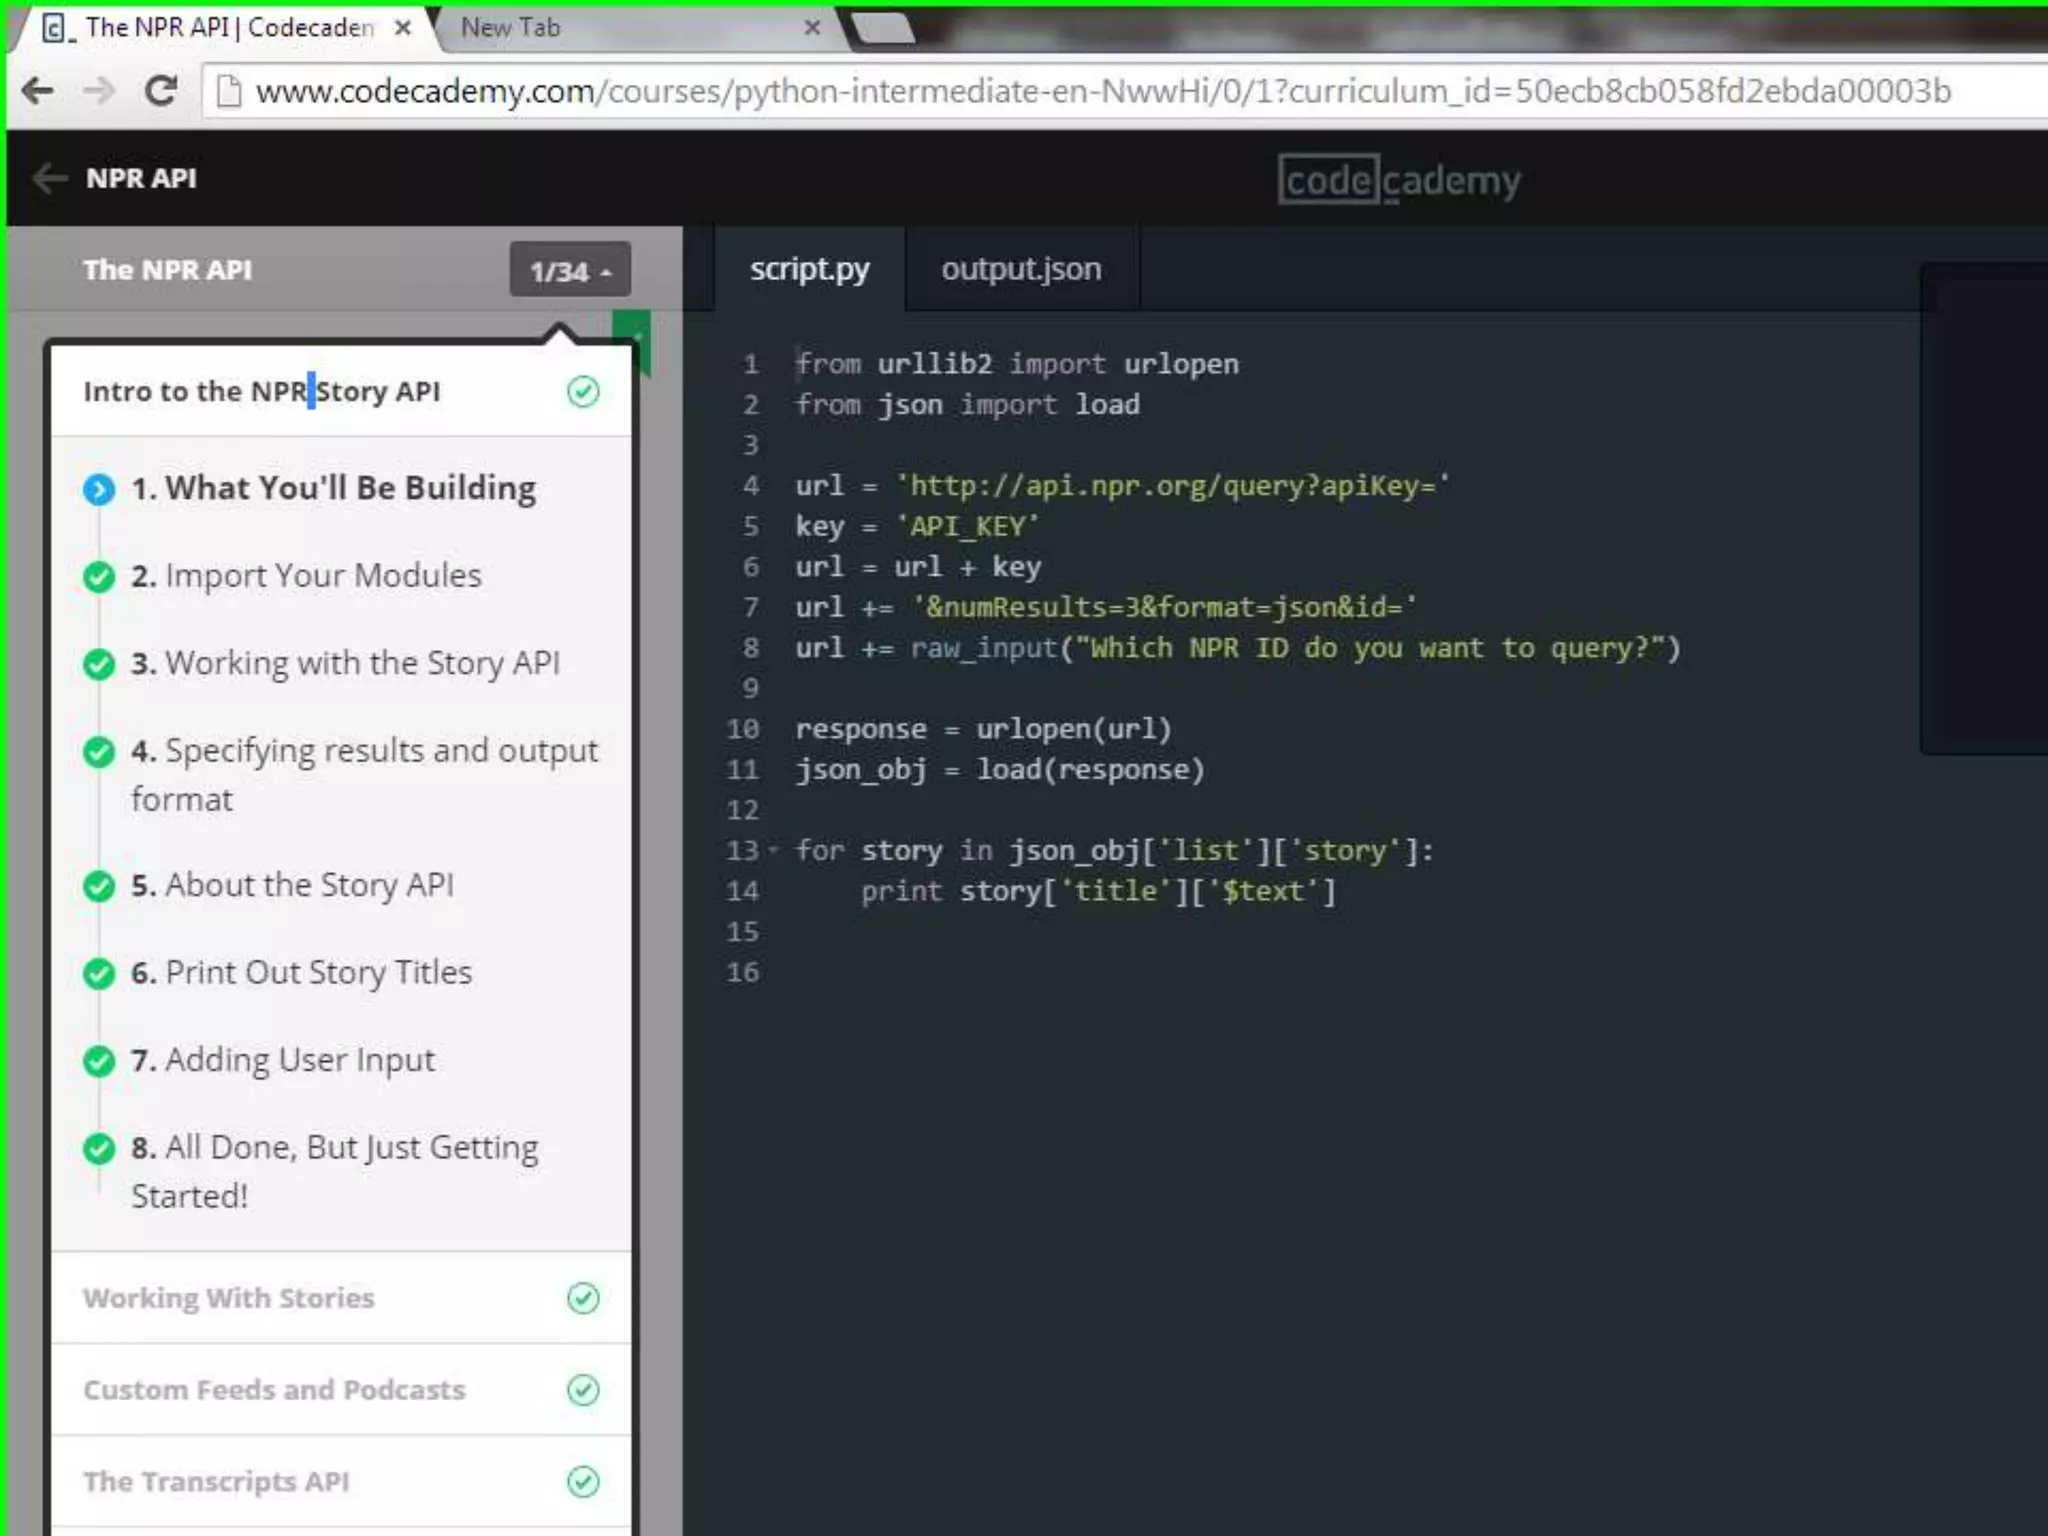Click check circle on Custom Feeds and Podcasts
The image size is (2048, 1536).
pos(583,1390)
